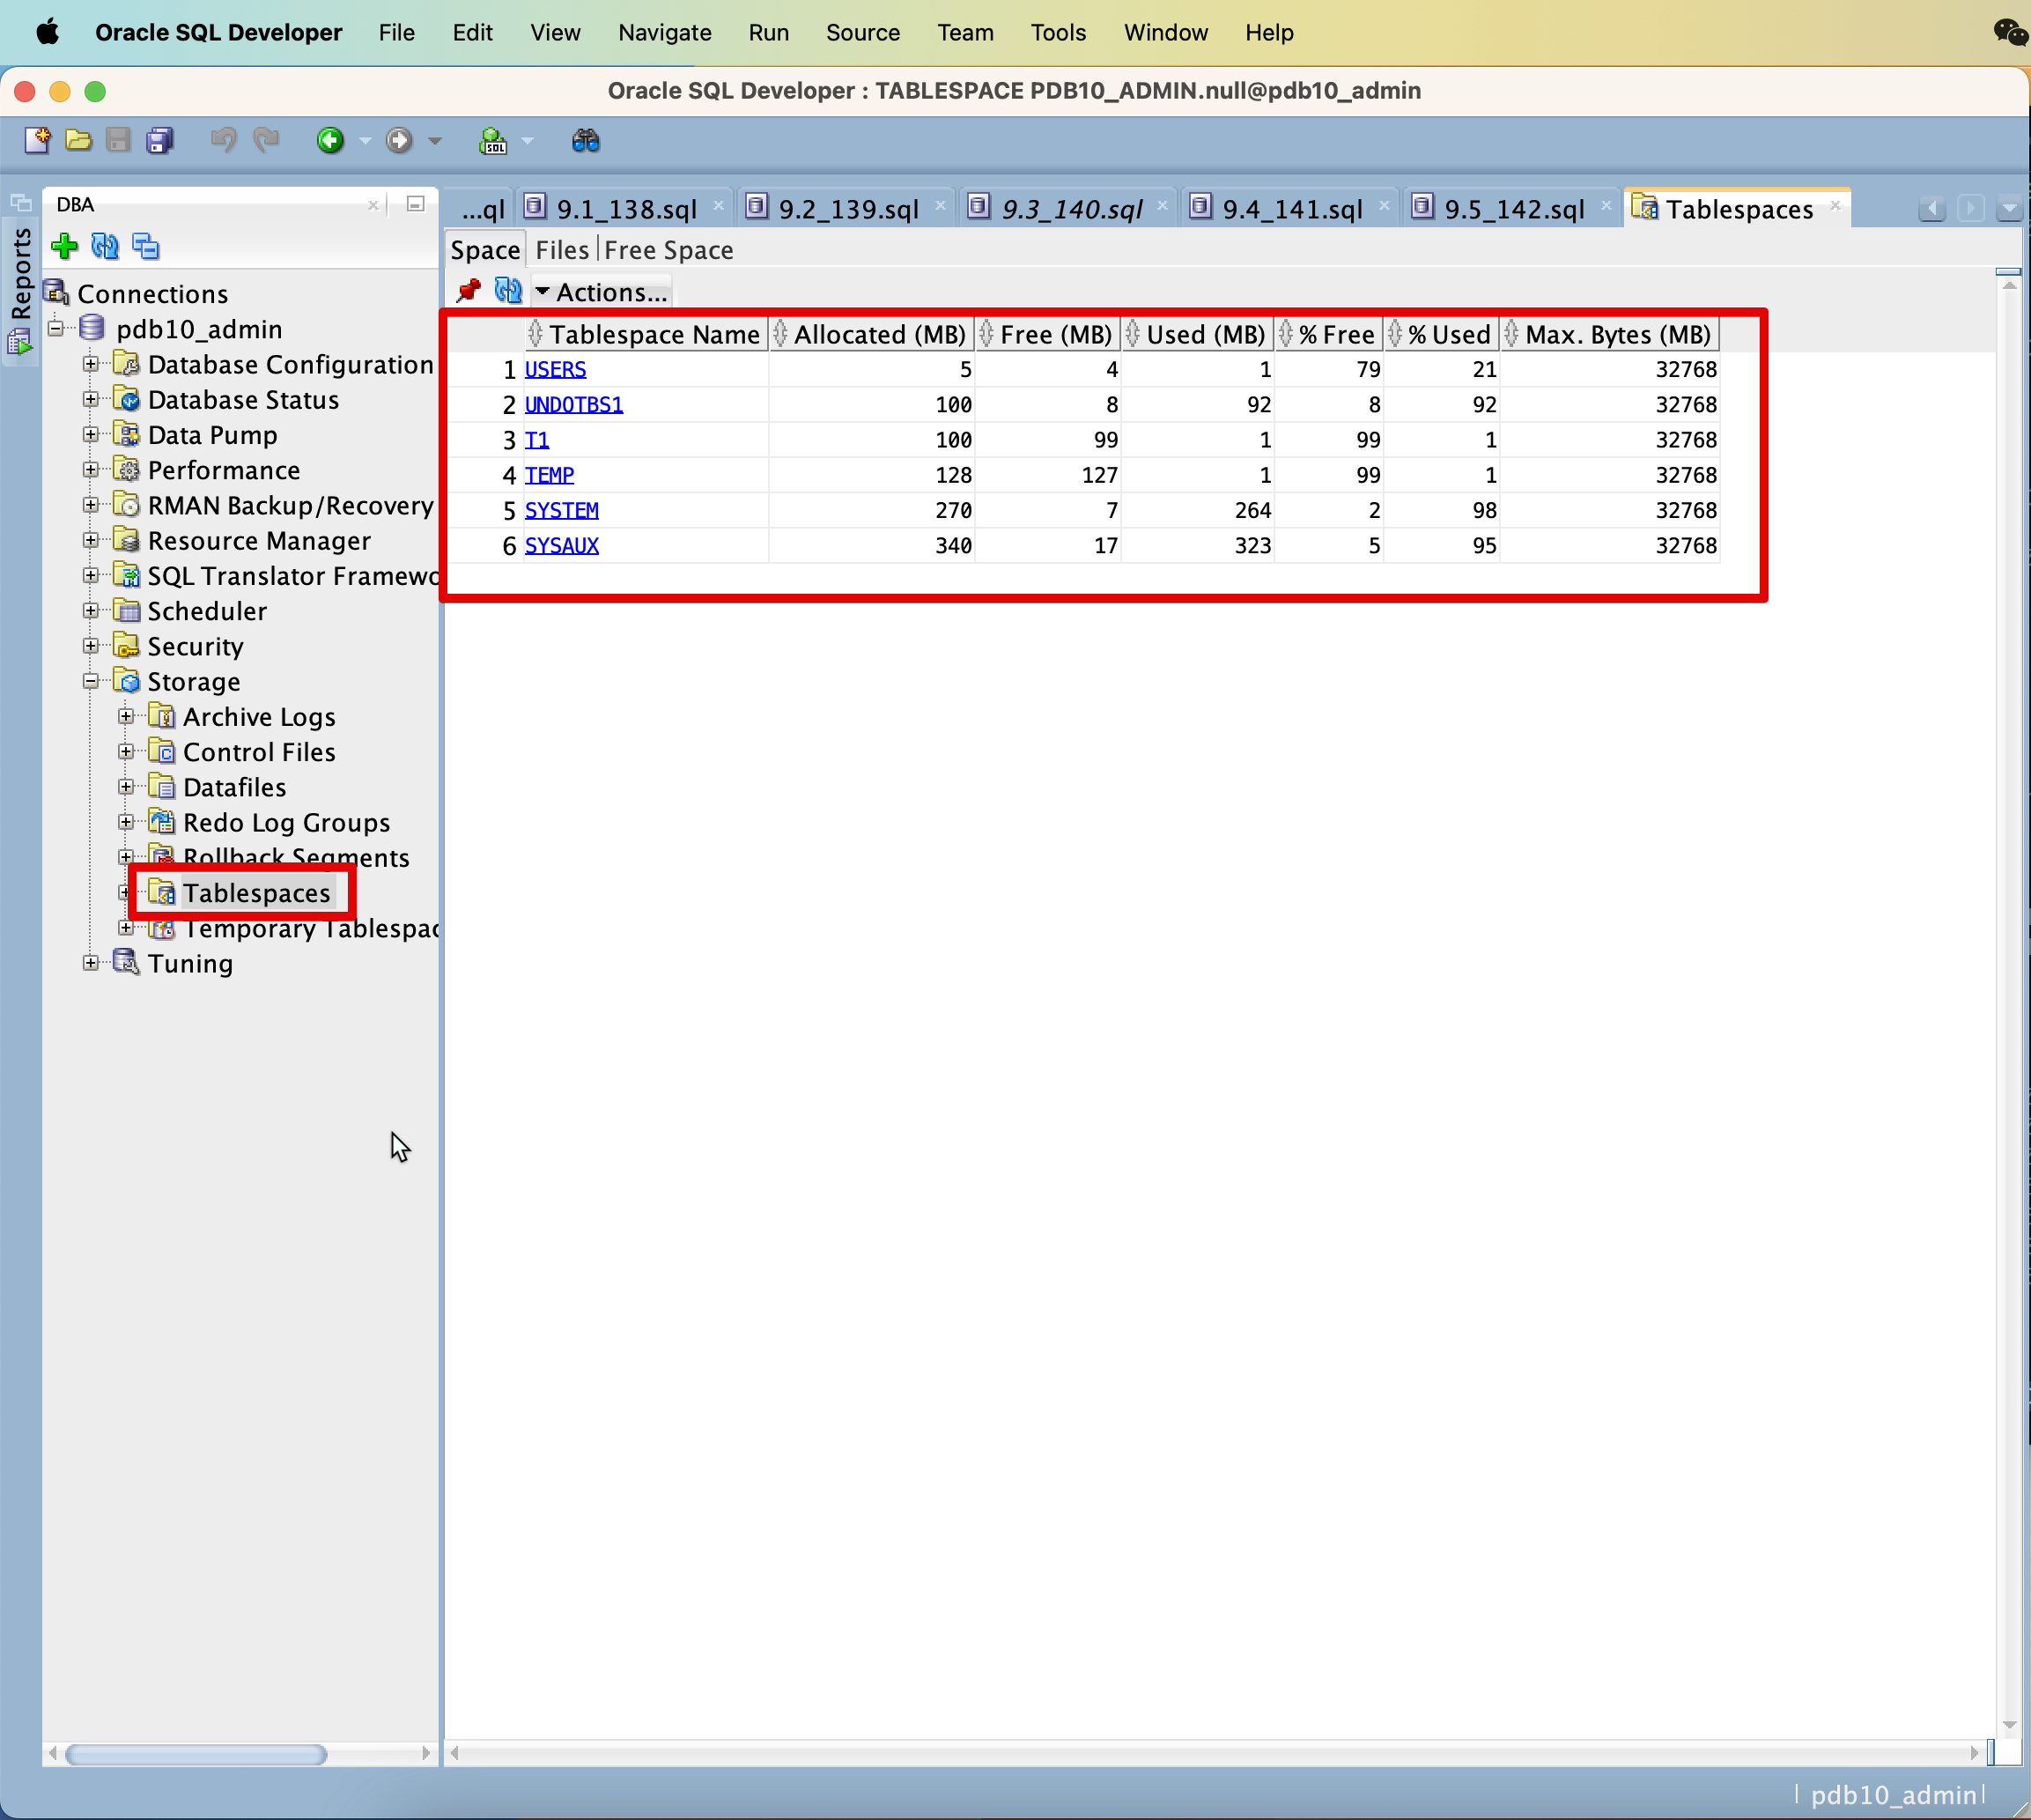The height and width of the screenshot is (1820, 2031).
Task: Open the Team menu
Action: coord(965,32)
